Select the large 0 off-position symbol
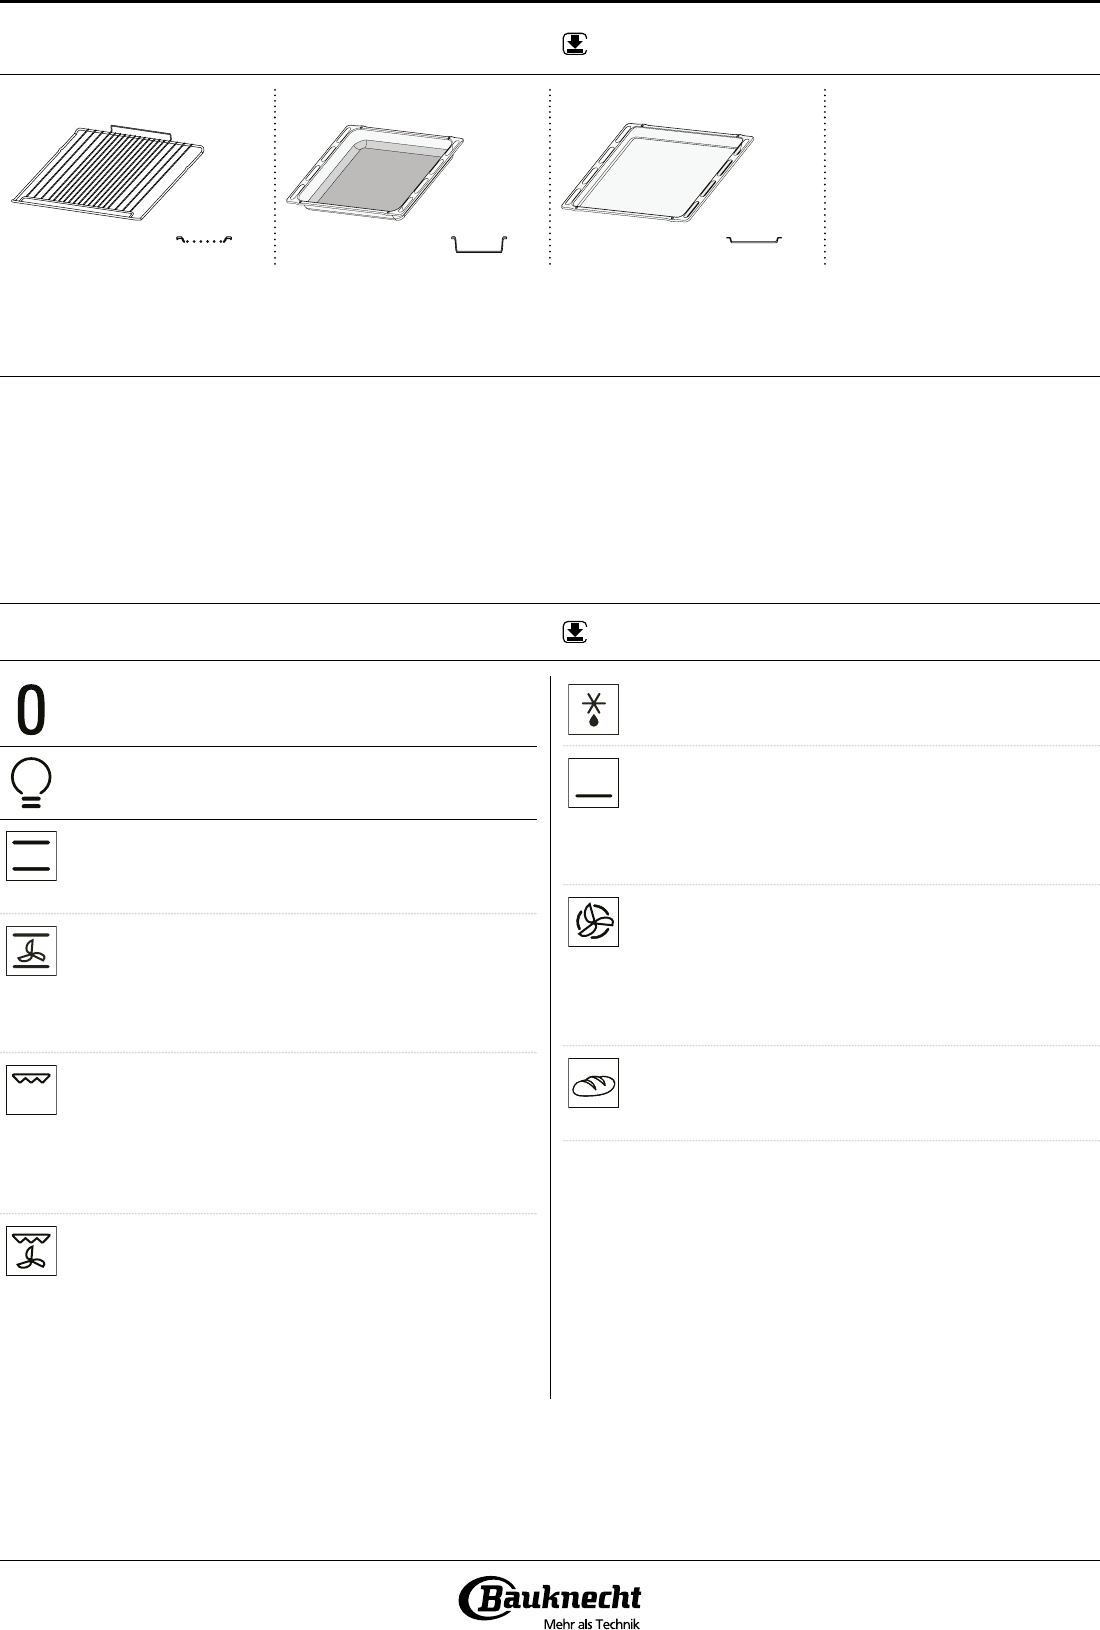Screen dimensions: 1100x1630 (x=32, y=712)
